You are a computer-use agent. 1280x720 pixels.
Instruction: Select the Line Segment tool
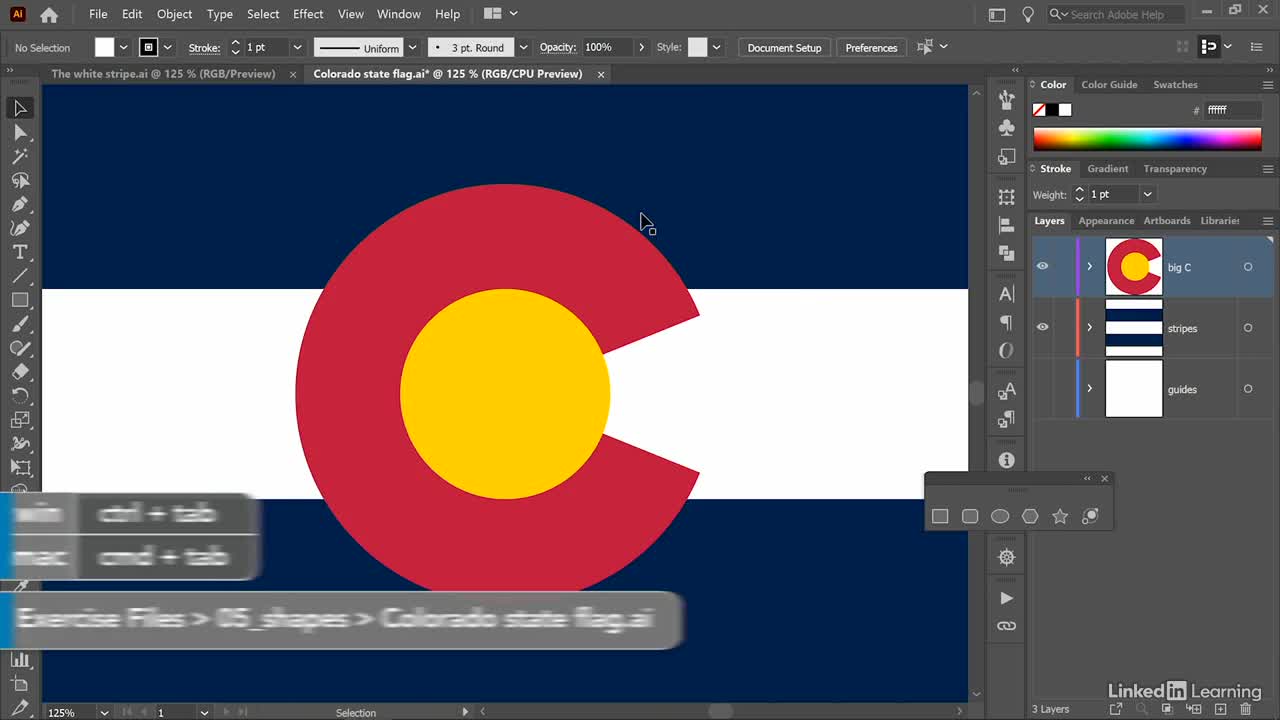(20, 276)
